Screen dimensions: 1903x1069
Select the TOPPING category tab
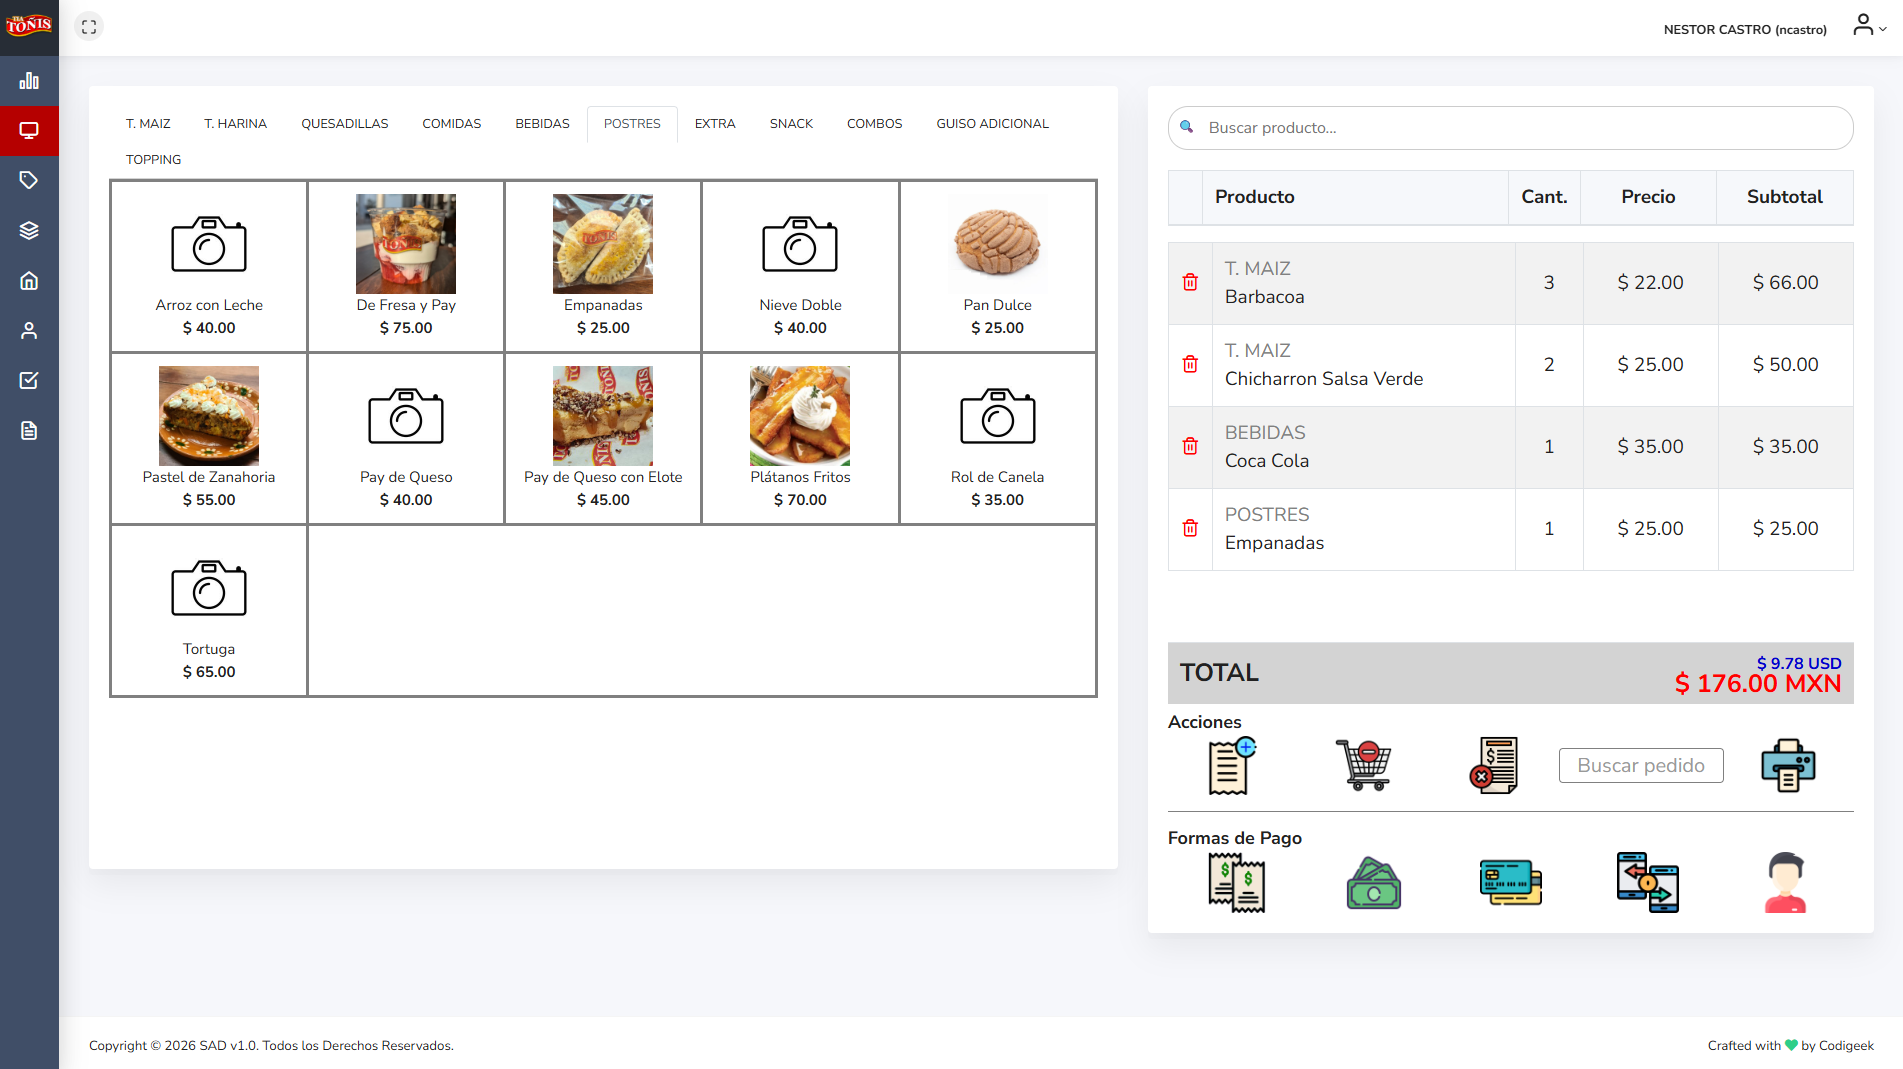click(153, 160)
